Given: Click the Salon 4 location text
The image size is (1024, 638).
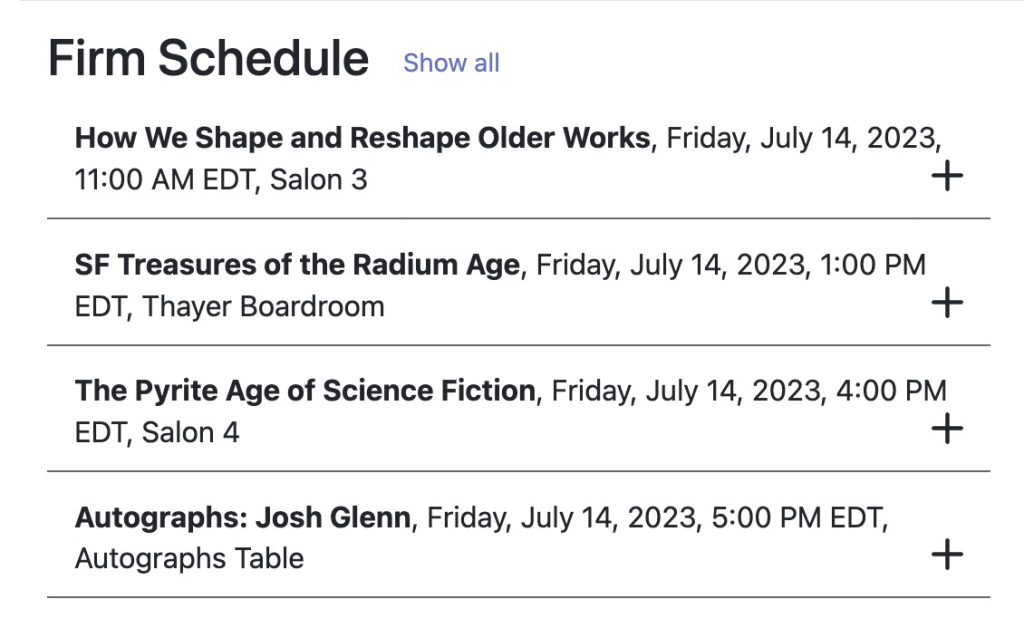Looking at the screenshot, I should pos(190,433).
